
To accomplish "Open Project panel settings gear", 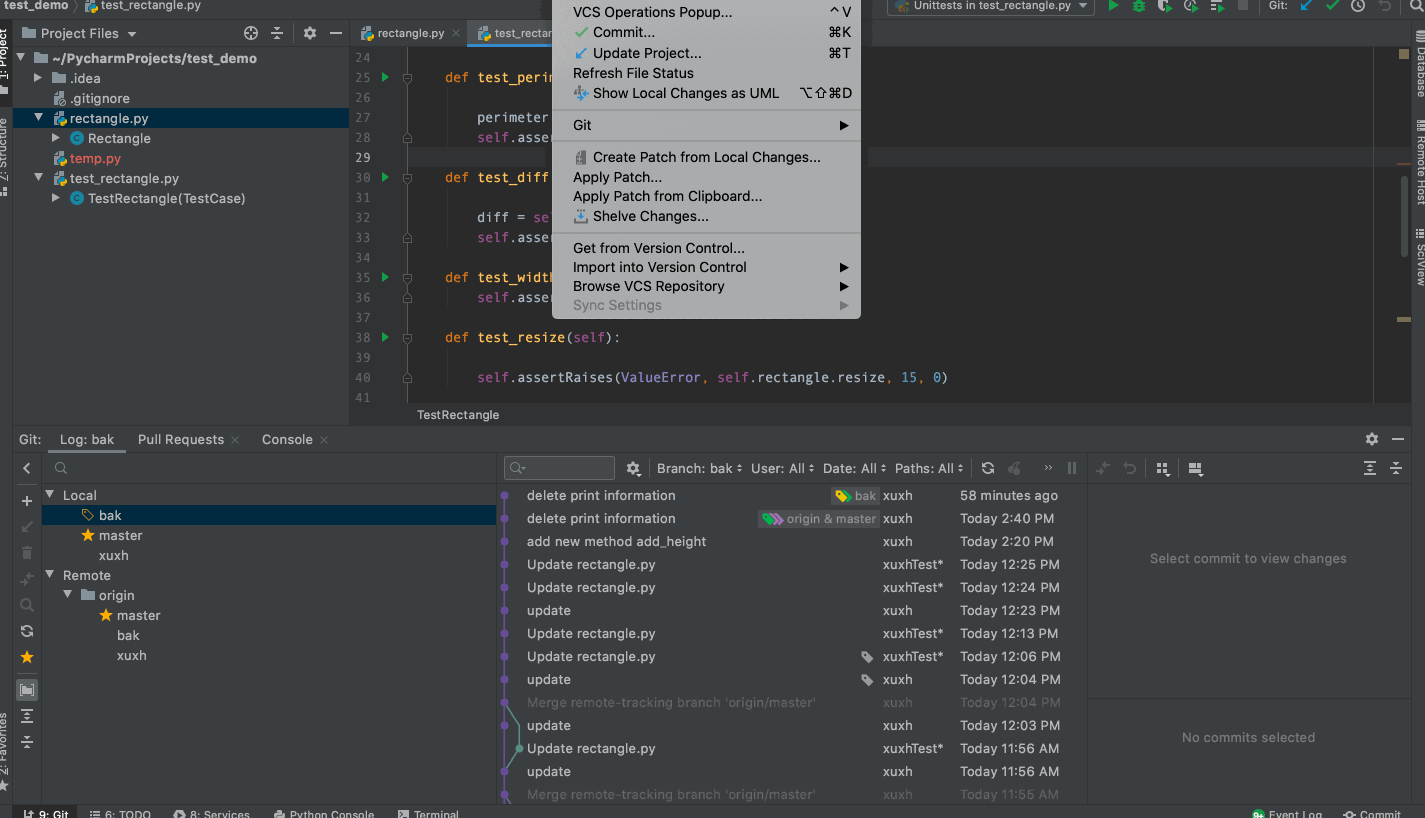I will pos(310,33).
